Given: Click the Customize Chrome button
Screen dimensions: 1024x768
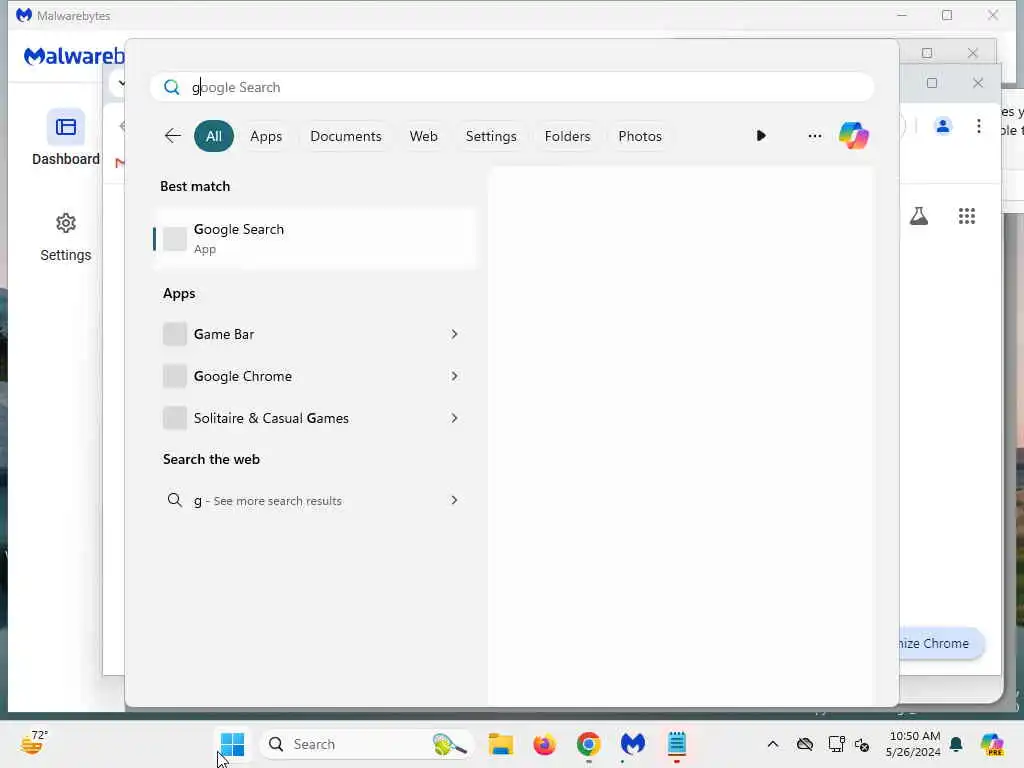Looking at the screenshot, I should click(940, 643).
